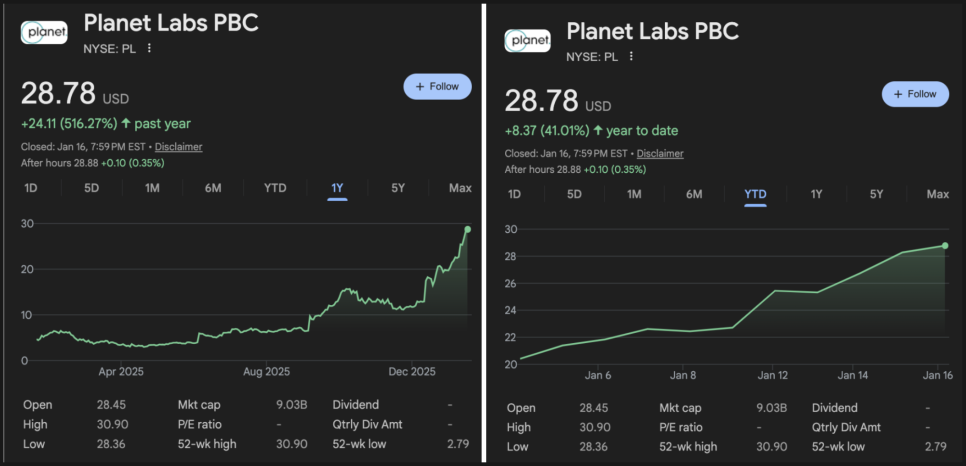
Task: Open three-dot menu beside left NYSE: PL
Action: [150, 48]
